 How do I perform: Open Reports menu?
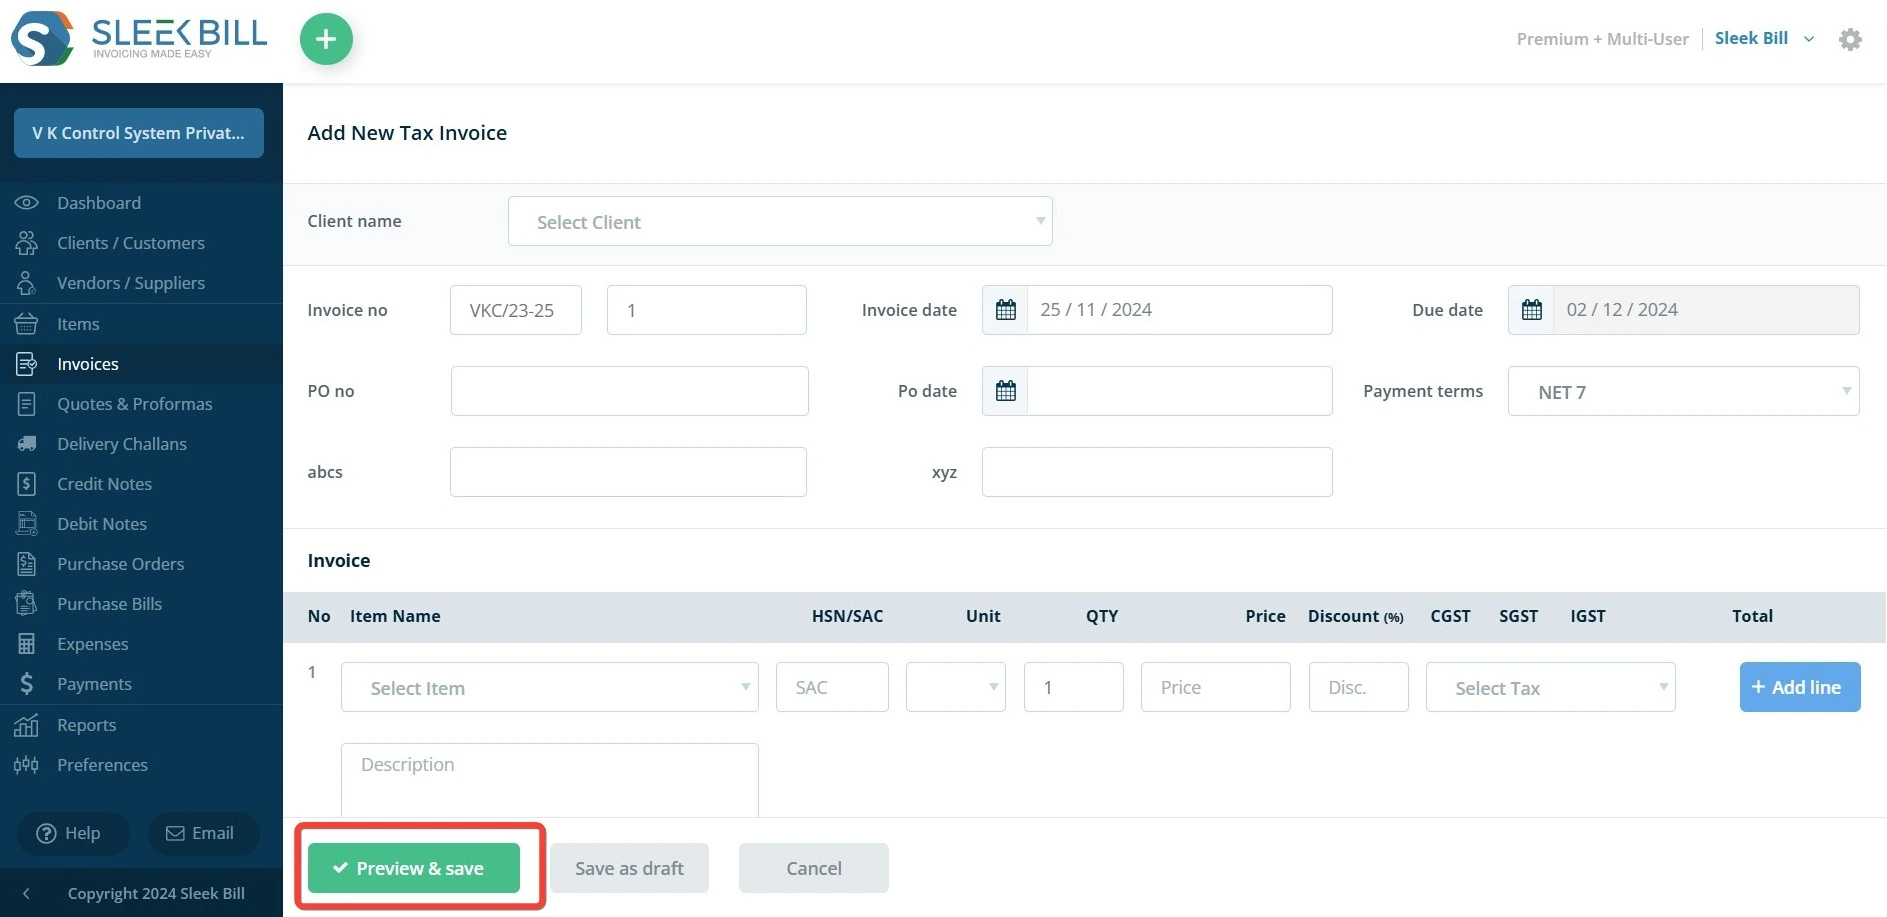[87, 725]
